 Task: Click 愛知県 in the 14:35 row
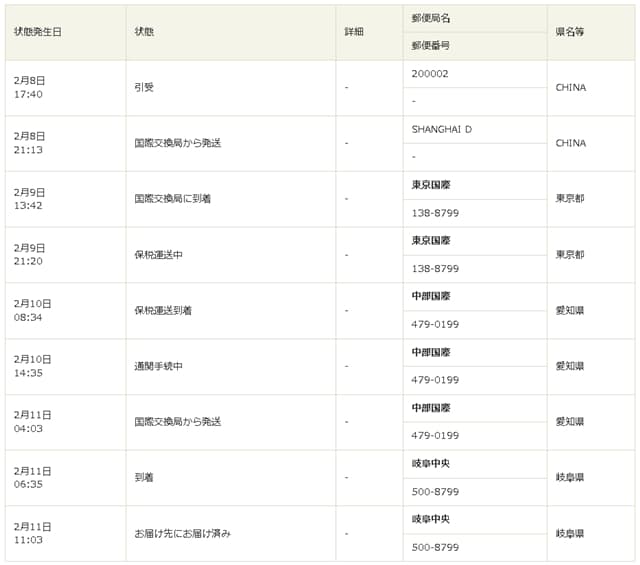click(x=570, y=366)
